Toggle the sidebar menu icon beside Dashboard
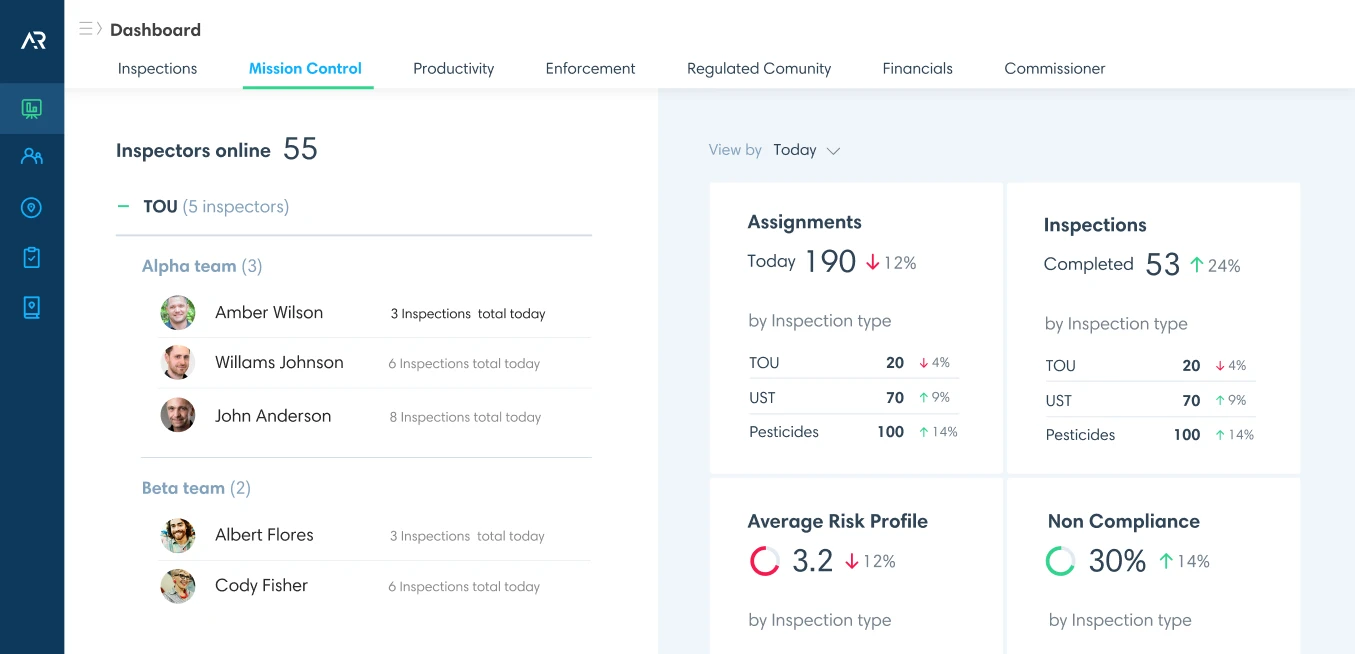Image resolution: width=1355 pixels, height=654 pixels. pyautogui.click(x=90, y=29)
